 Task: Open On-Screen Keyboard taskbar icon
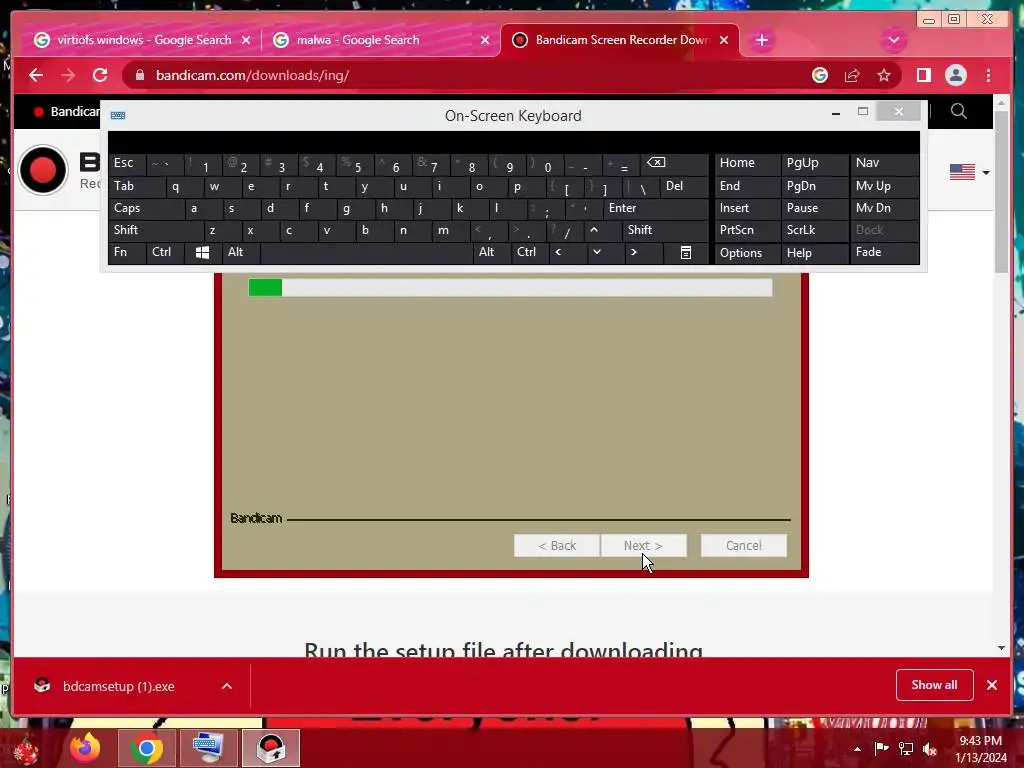tap(208, 748)
